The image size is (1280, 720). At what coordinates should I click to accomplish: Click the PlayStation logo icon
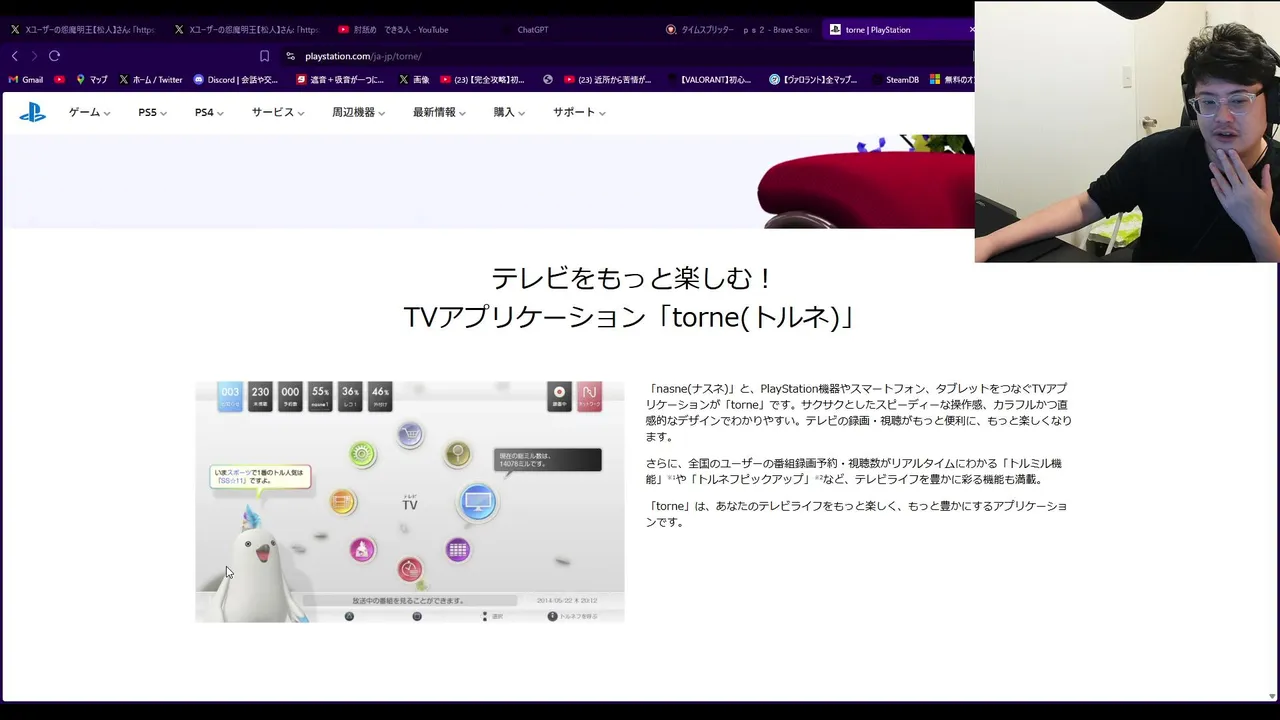pyautogui.click(x=32, y=112)
